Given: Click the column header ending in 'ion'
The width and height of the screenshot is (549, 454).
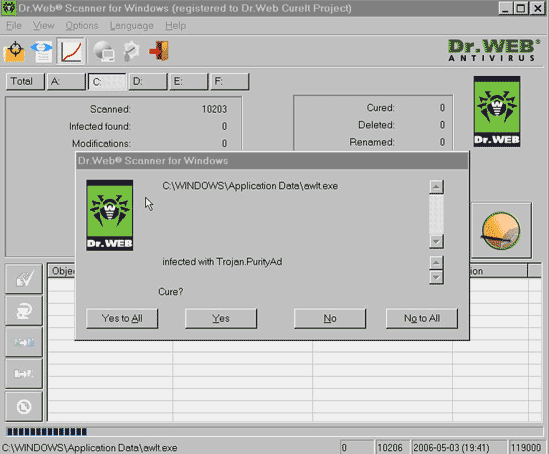Looking at the screenshot, I should (x=498, y=271).
